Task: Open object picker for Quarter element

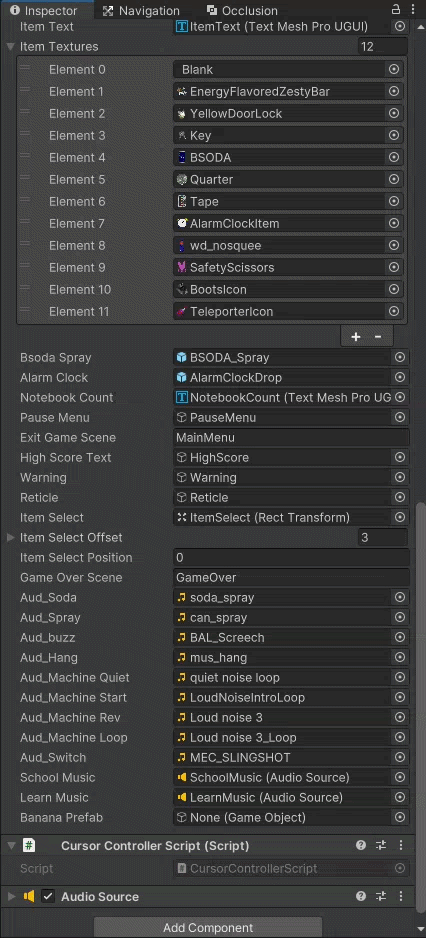Action: pyautogui.click(x=394, y=179)
